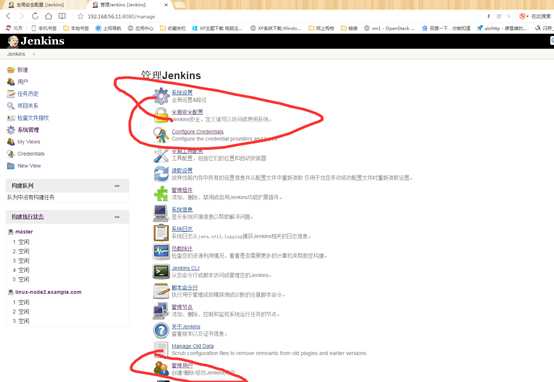Click the browser home button
The height and width of the screenshot is (382, 554).
[48, 16]
